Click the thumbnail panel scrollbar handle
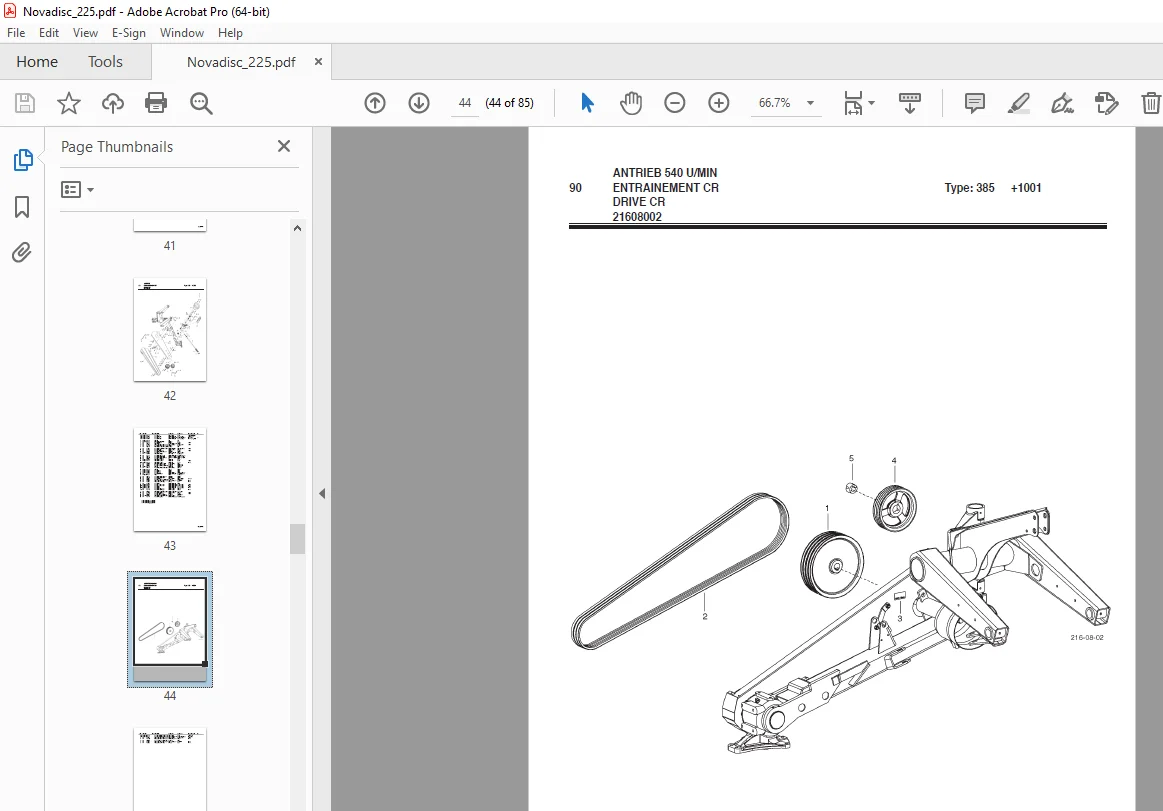This screenshot has height=811, width=1163. (x=297, y=539)
